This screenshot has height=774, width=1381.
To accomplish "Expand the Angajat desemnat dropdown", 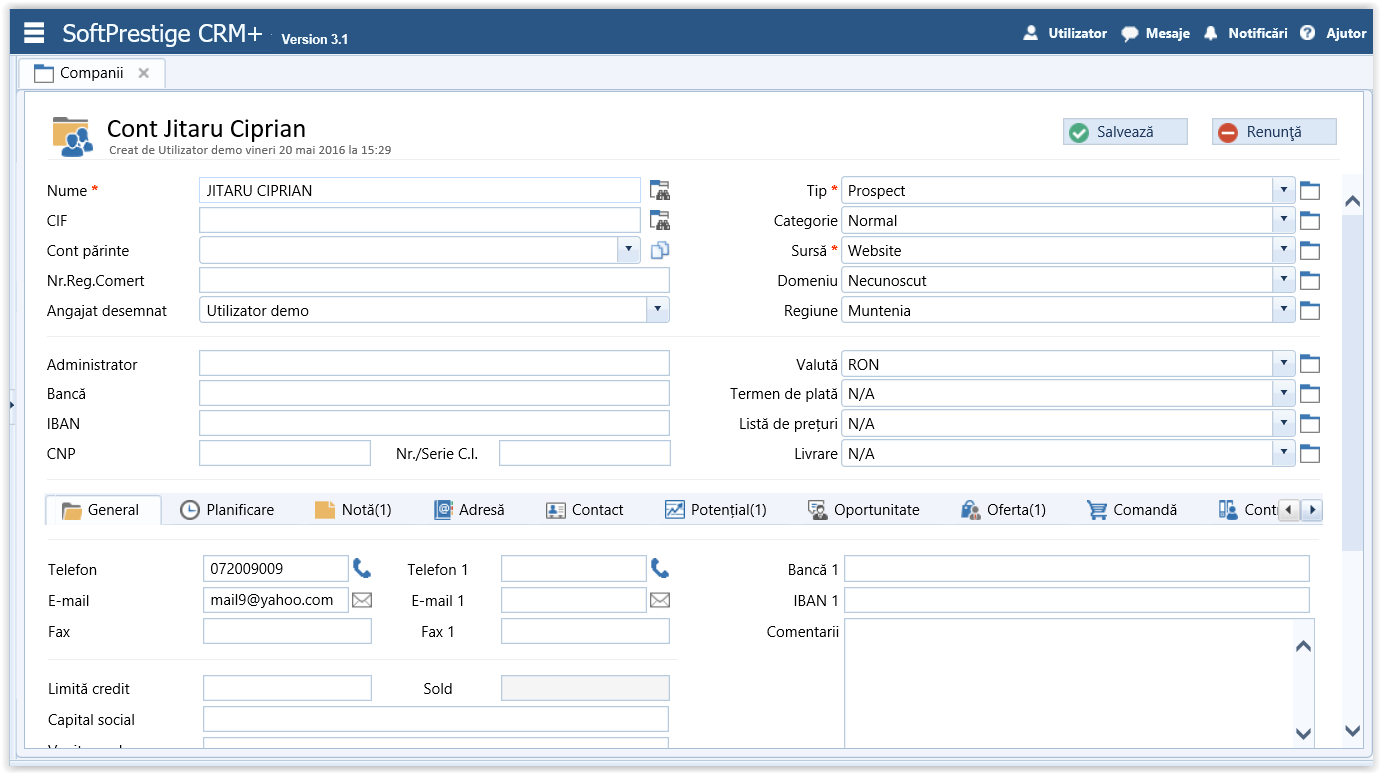I will (x=658, y=310).
